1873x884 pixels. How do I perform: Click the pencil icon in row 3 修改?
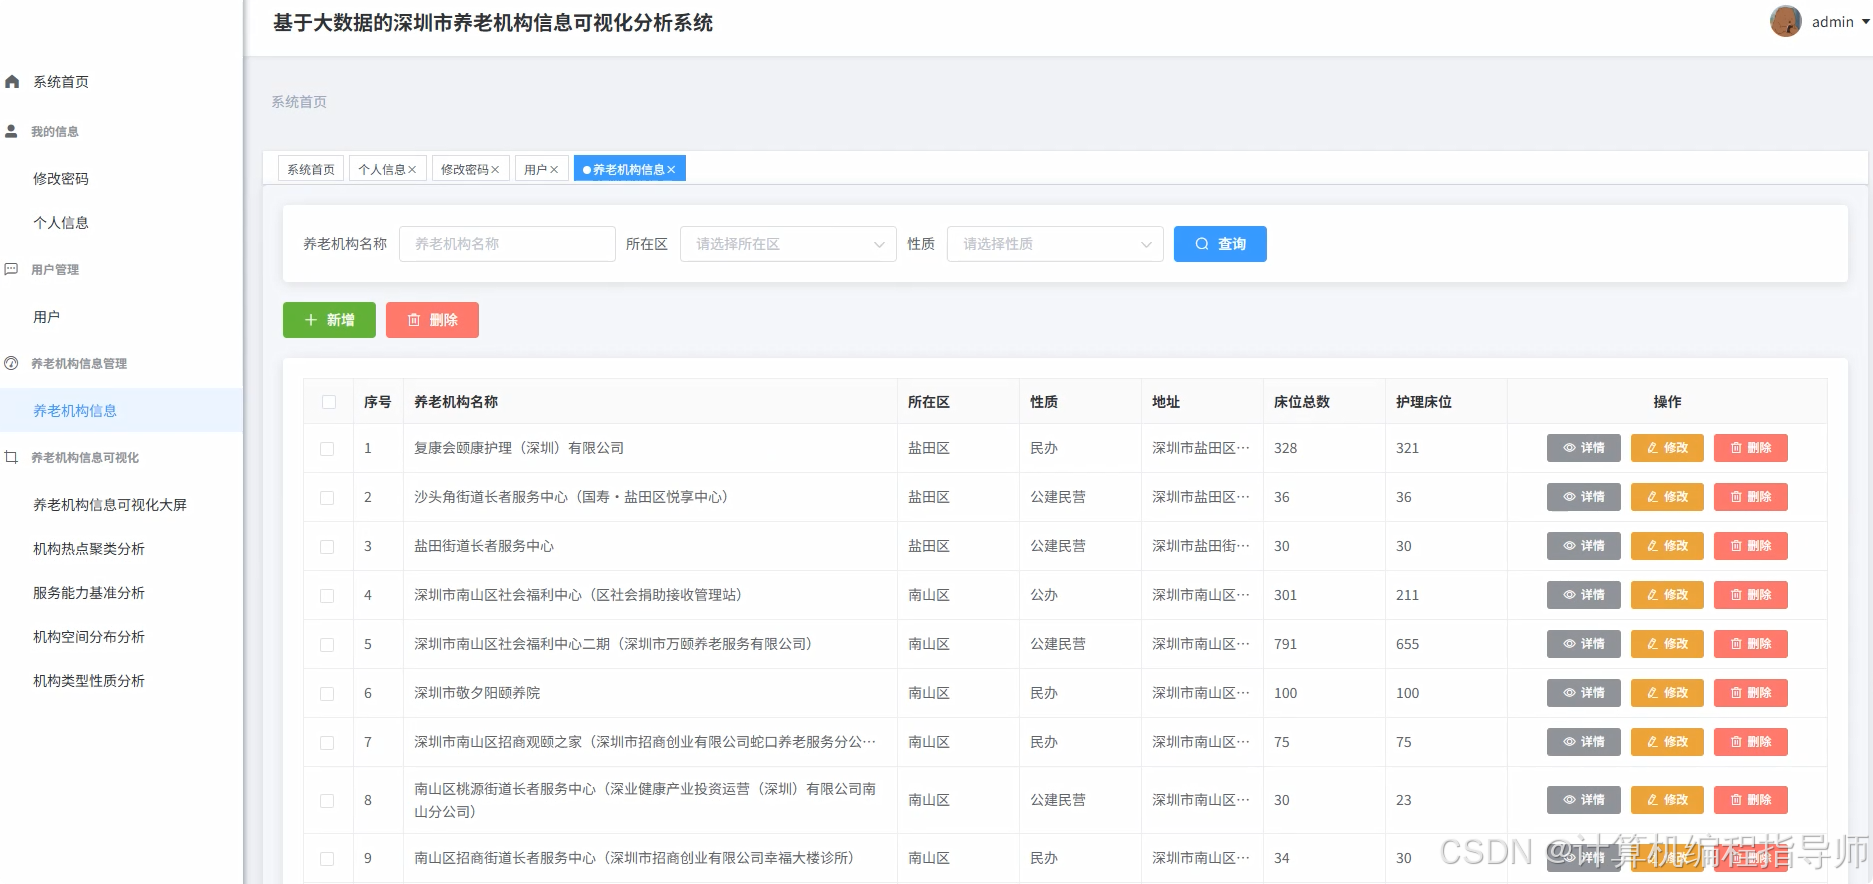pyautogui.click(x=1653, y=546)
